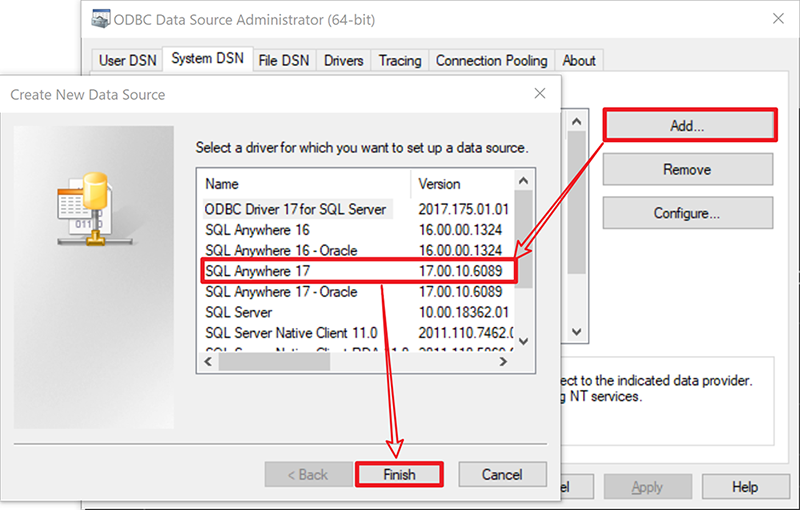Click the Help button
The image size is (800, 510).
[x=744, y=487]
